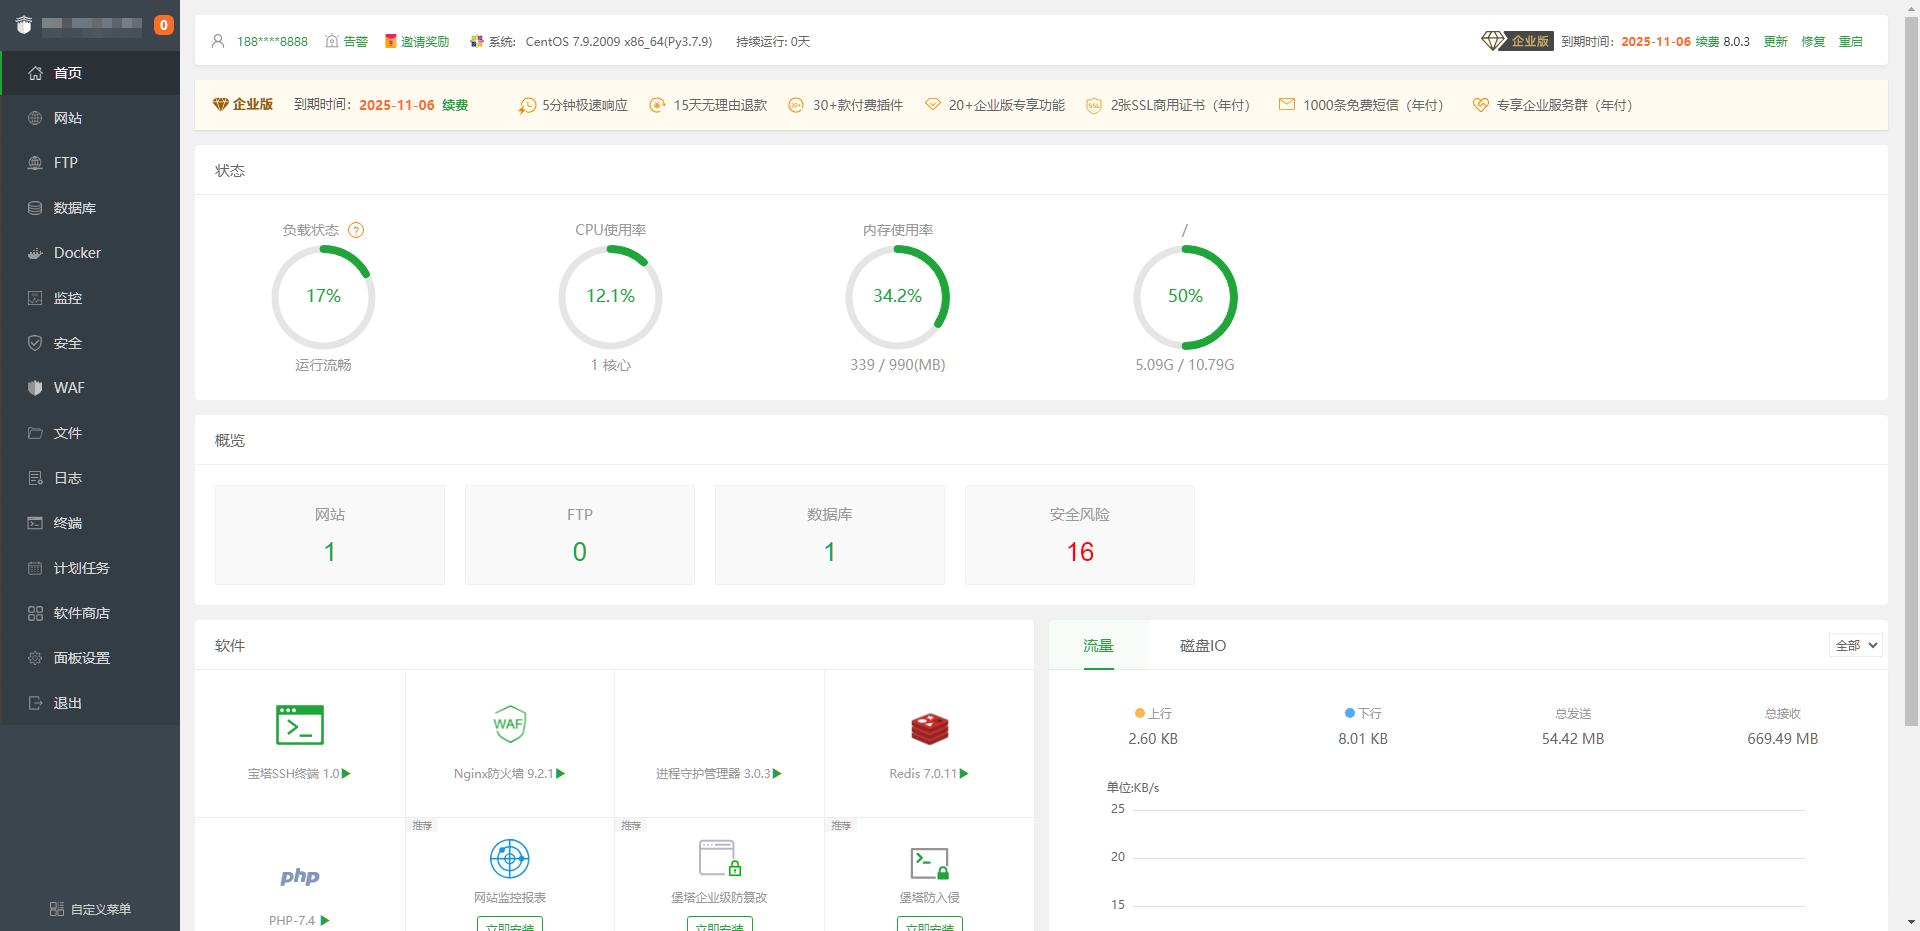Viewport: 1920px width, 931px height.
Task: Click the 专享企业服务群 heart icon
Action: [1481, 105]
